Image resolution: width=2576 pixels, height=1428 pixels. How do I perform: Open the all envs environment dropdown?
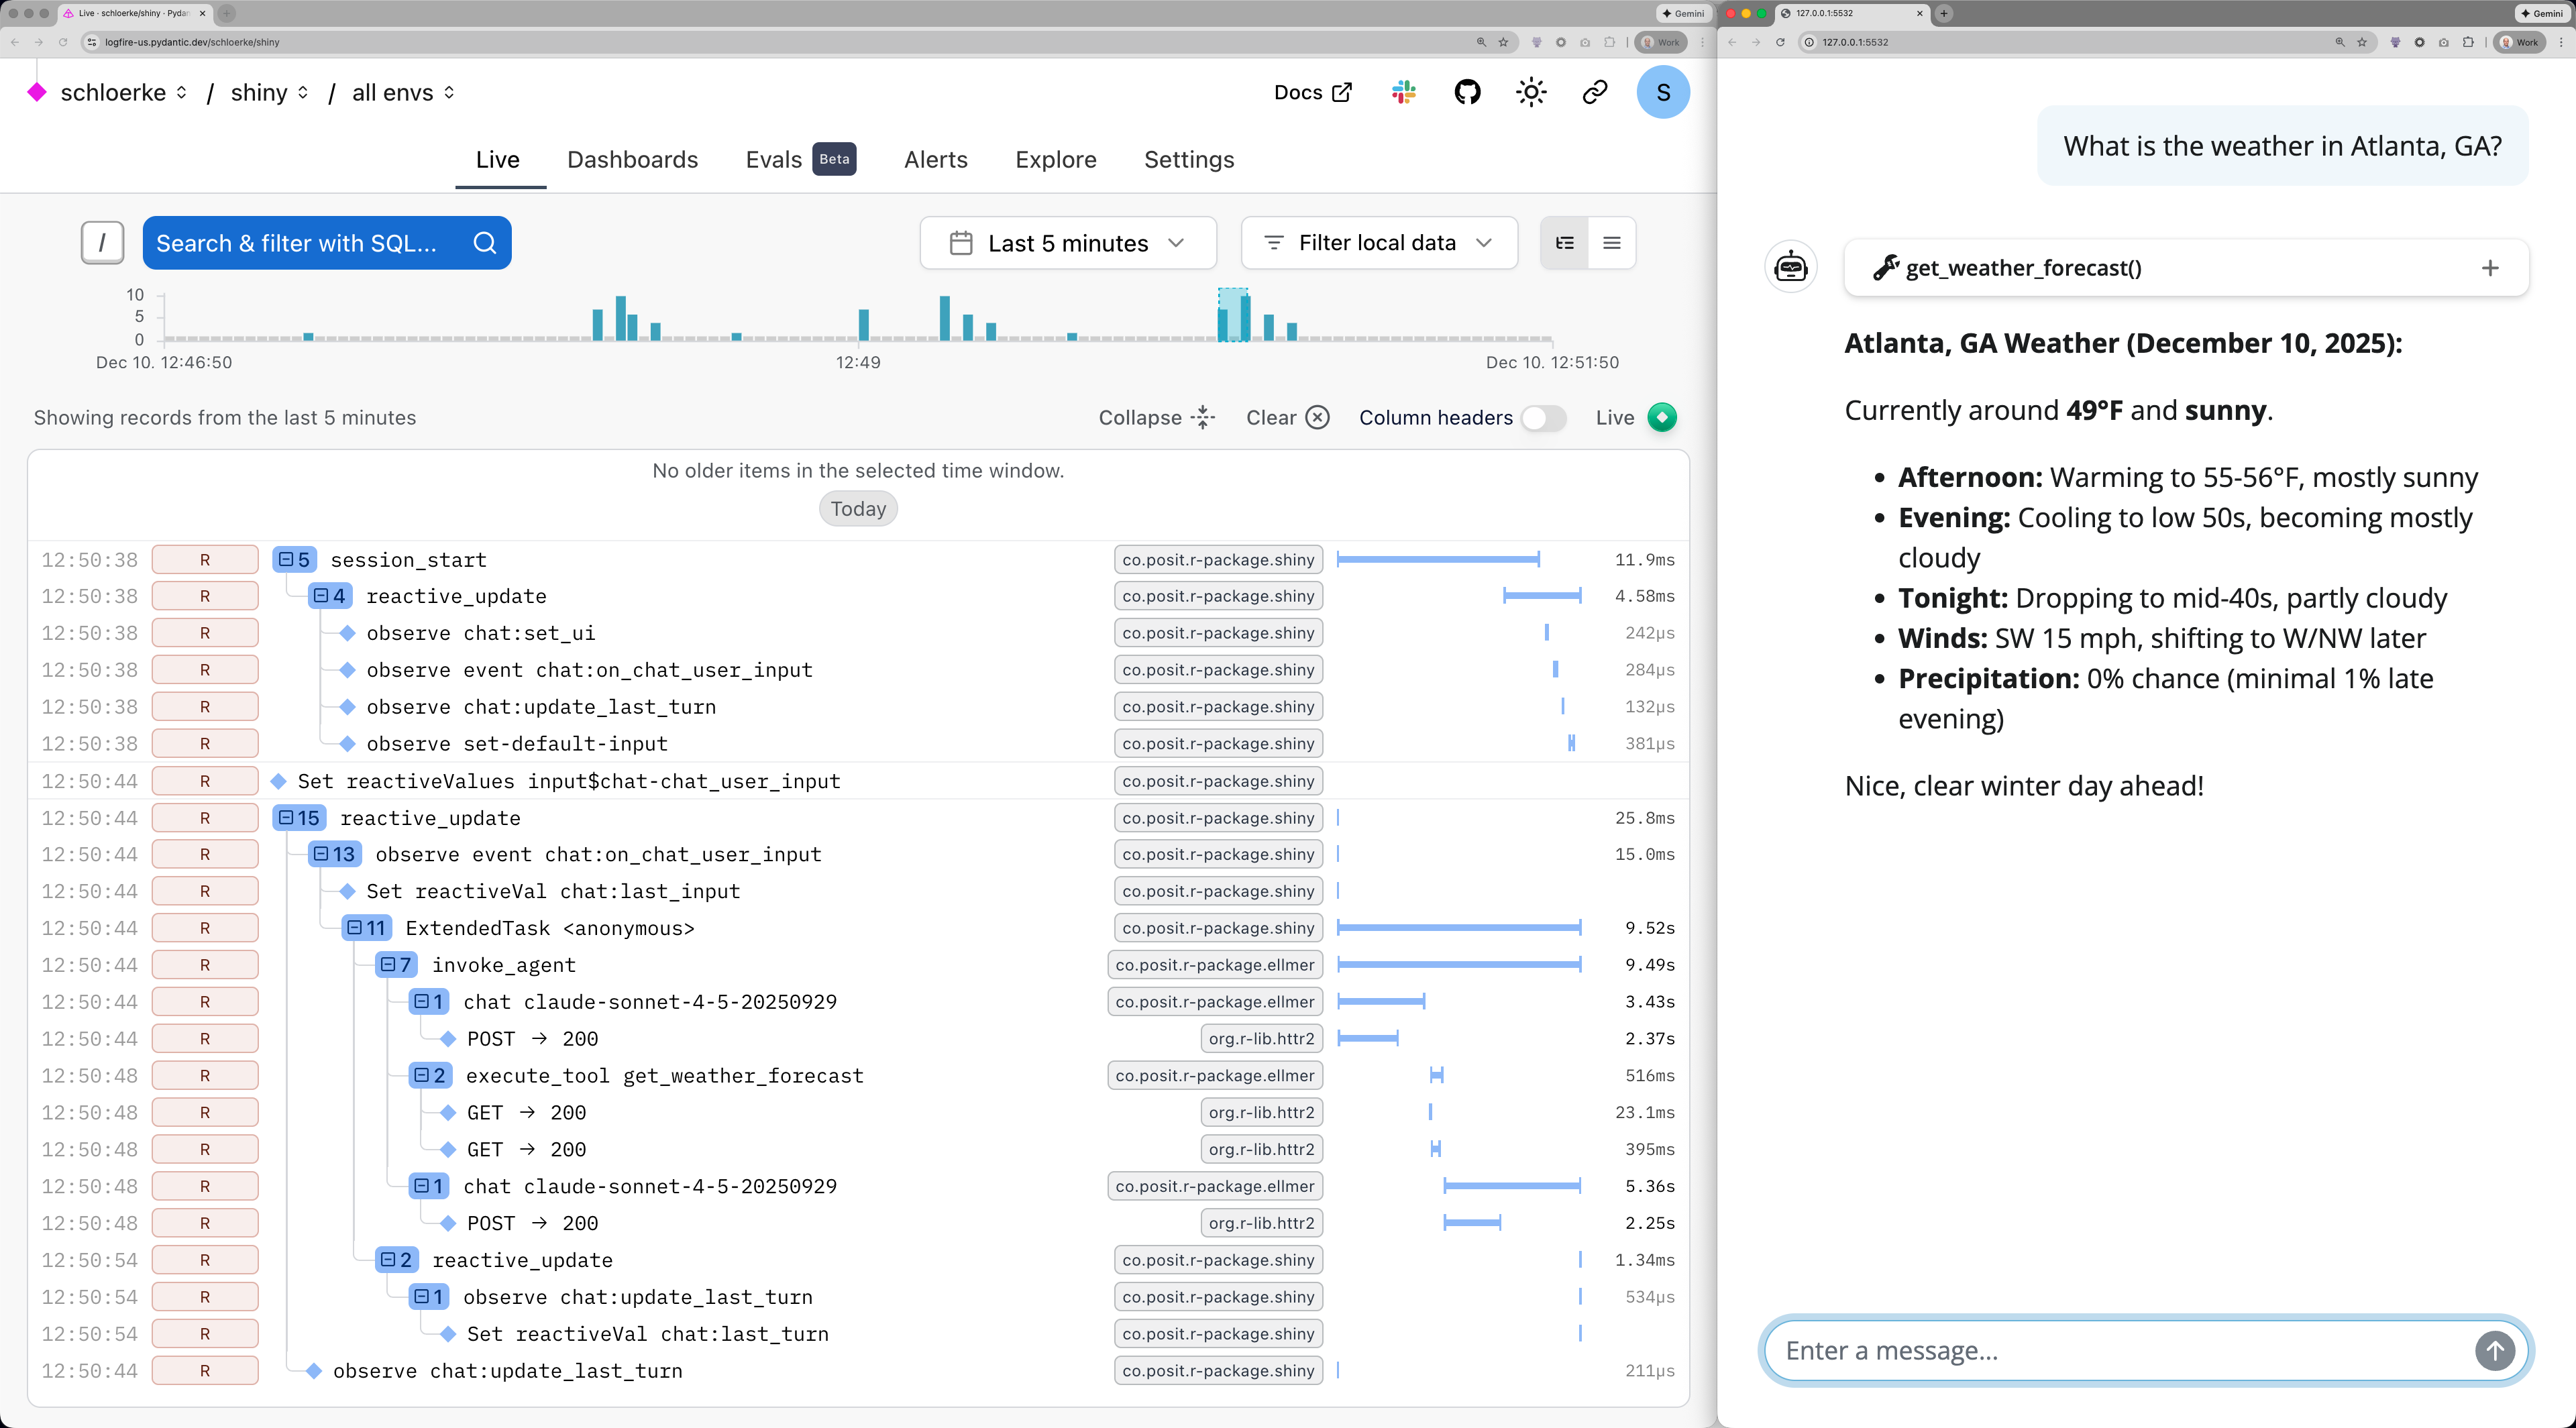(x=400, y=92)
